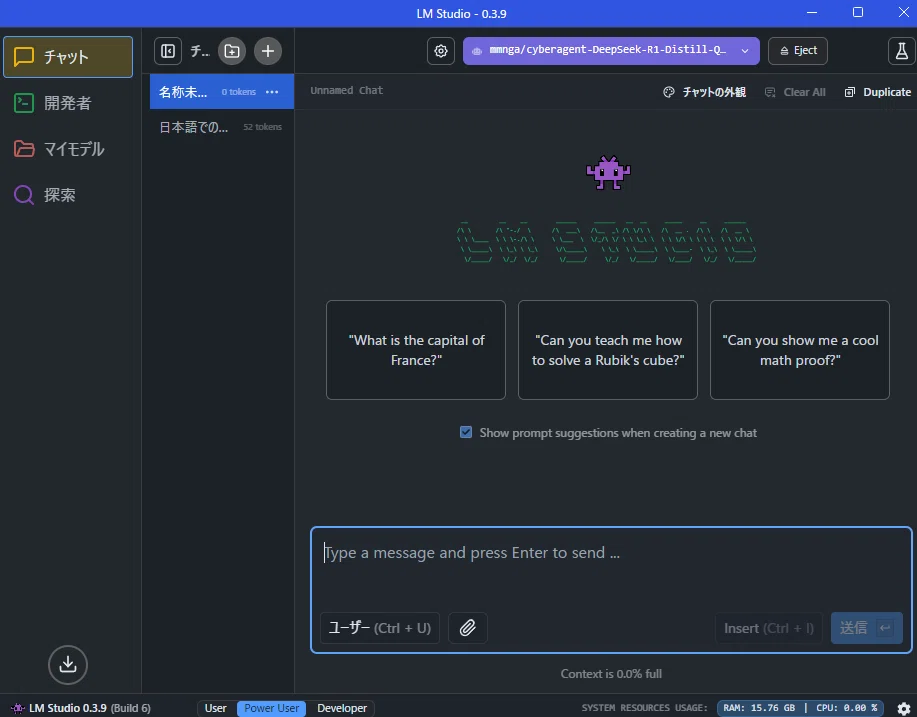Send message with 送信 button
This screenshot has width=917, height=717.
click(867, 628)
